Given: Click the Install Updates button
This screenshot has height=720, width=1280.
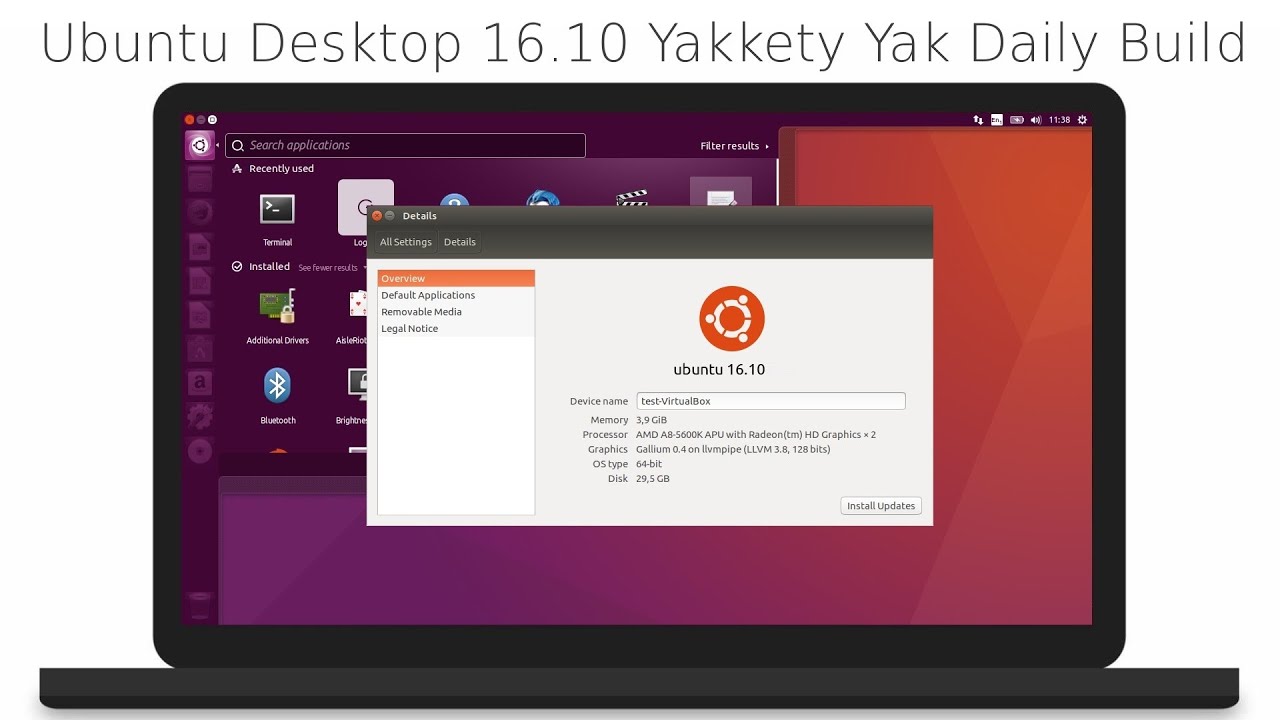Looking at the screenshot, I should pyautogui.click(x=881, y=506).
